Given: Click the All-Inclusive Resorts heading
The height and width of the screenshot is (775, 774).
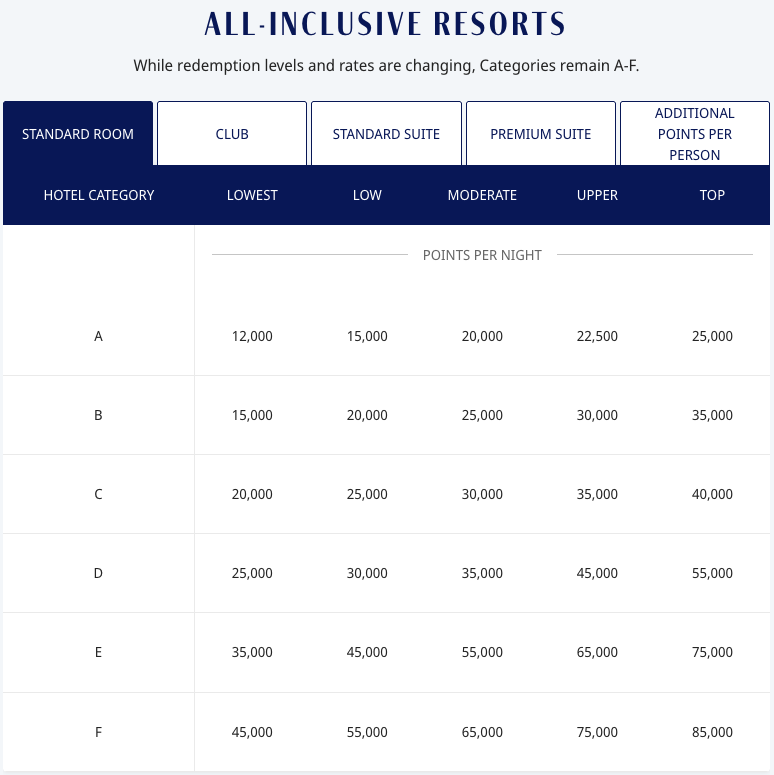Looking at the screenshot, I should [x=385, y=25].
